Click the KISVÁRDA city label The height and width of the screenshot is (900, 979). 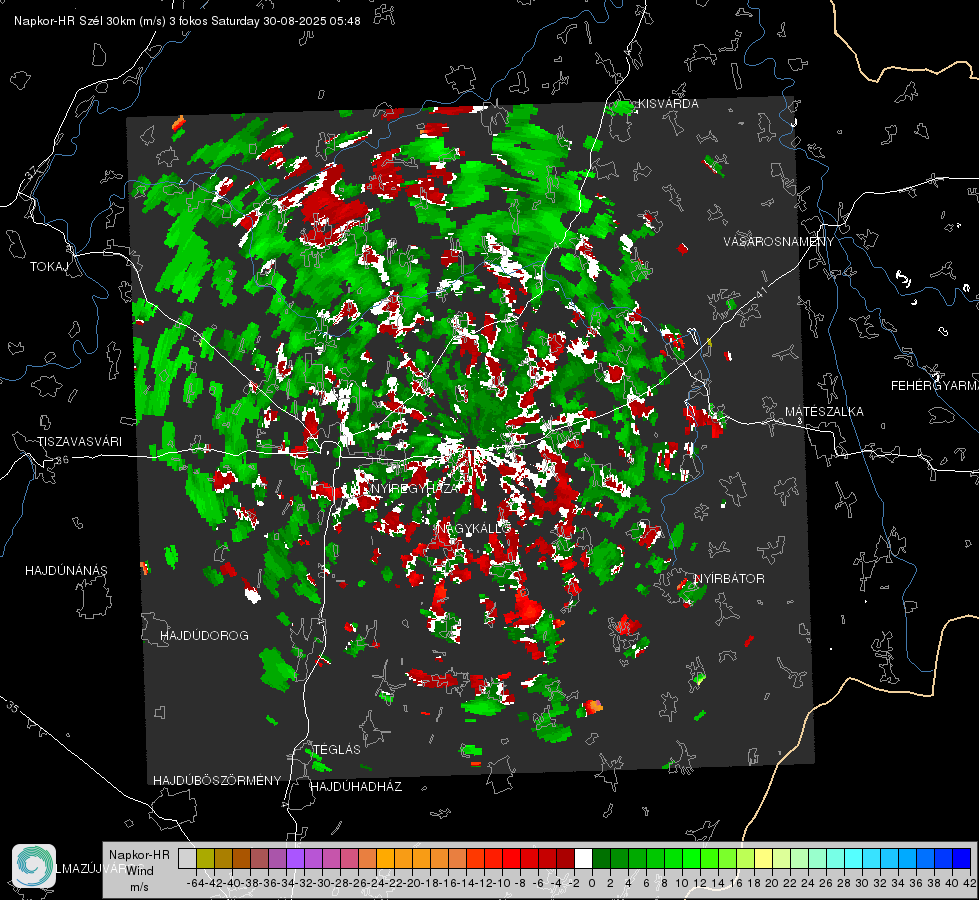coord(667,104)
